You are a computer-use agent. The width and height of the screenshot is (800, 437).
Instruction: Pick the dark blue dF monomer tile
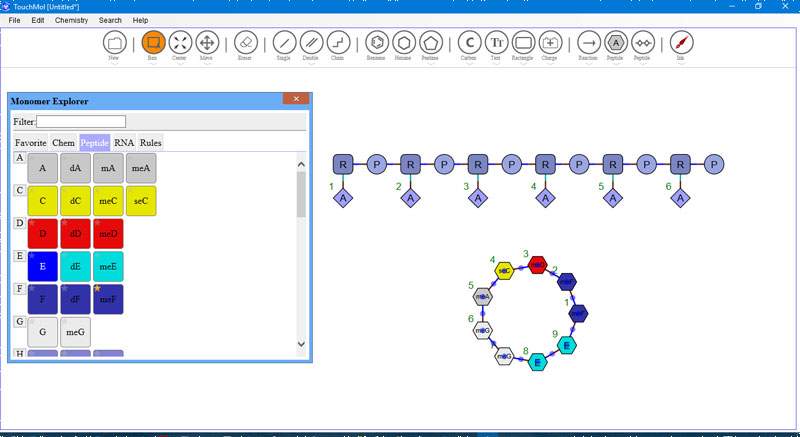point(76,299)
